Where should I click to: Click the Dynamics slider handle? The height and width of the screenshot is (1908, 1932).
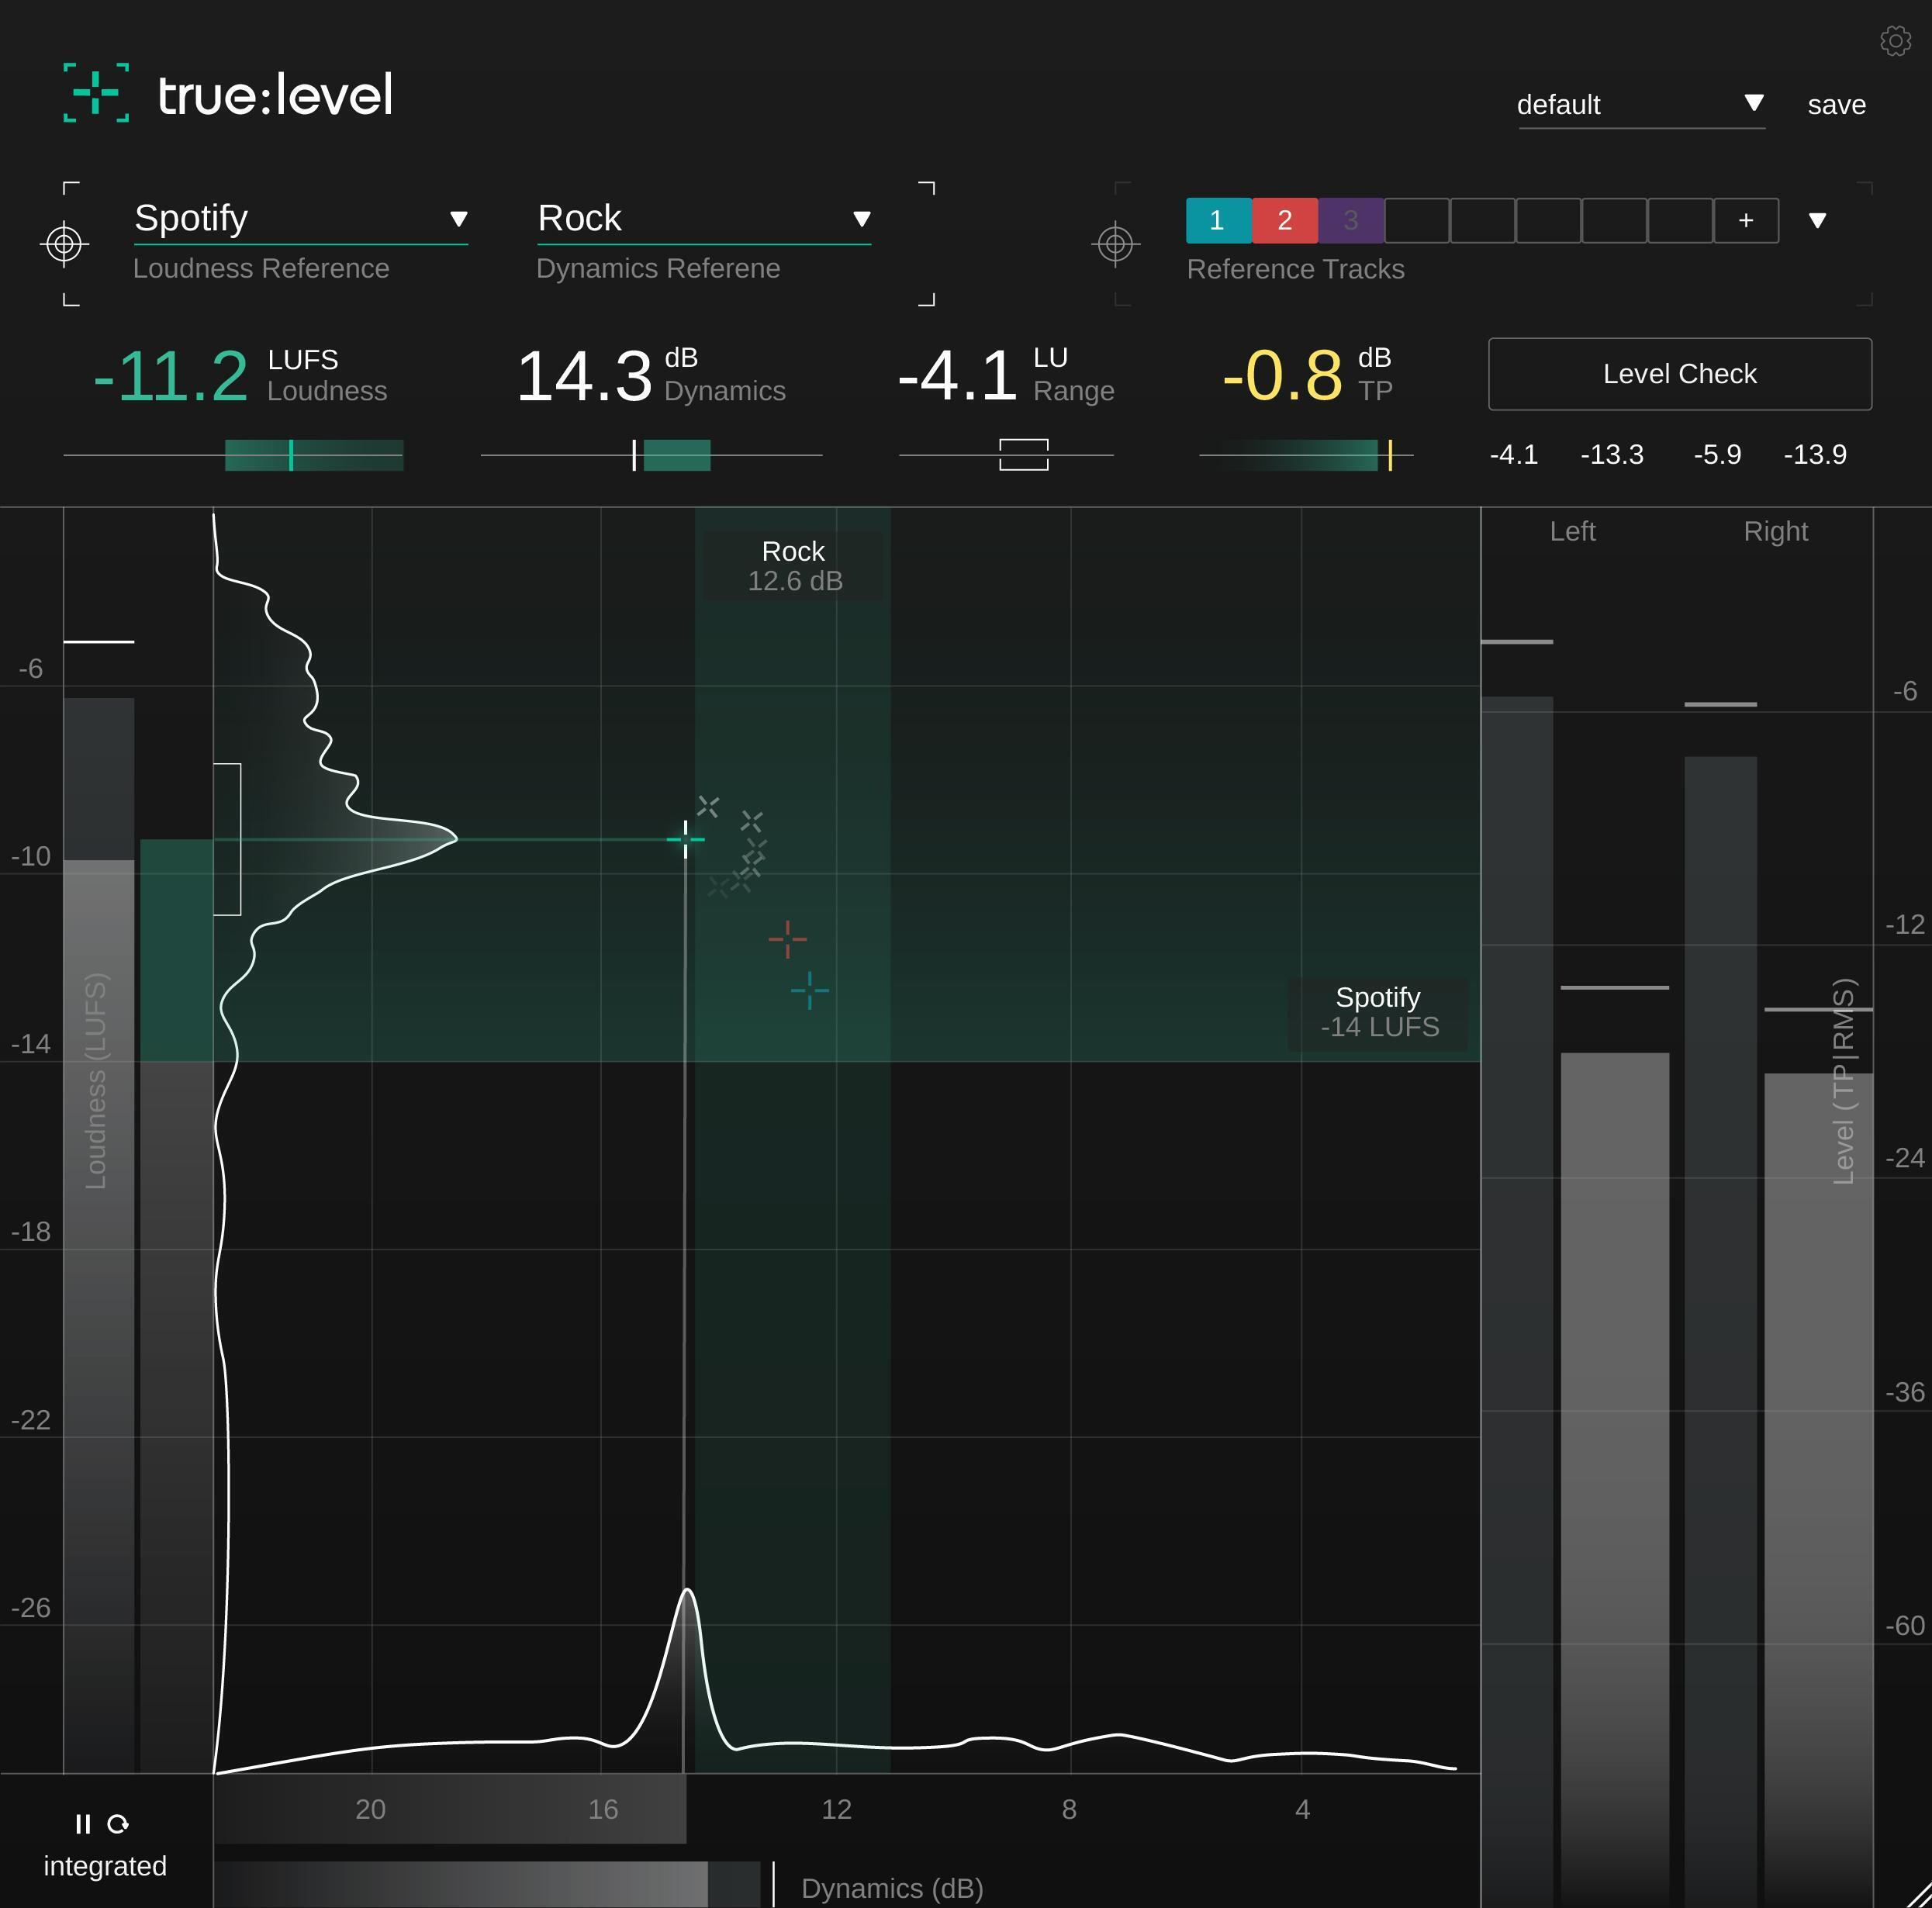pyautogui.click(x=635, y=456)
